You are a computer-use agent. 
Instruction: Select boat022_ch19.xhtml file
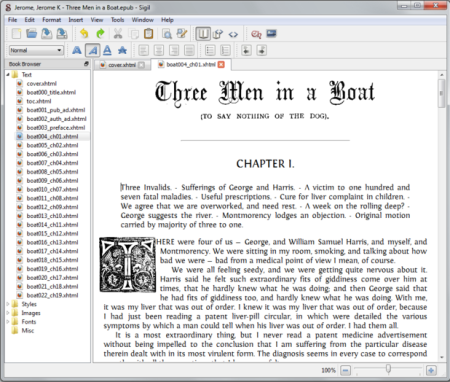tap(52, 295)
